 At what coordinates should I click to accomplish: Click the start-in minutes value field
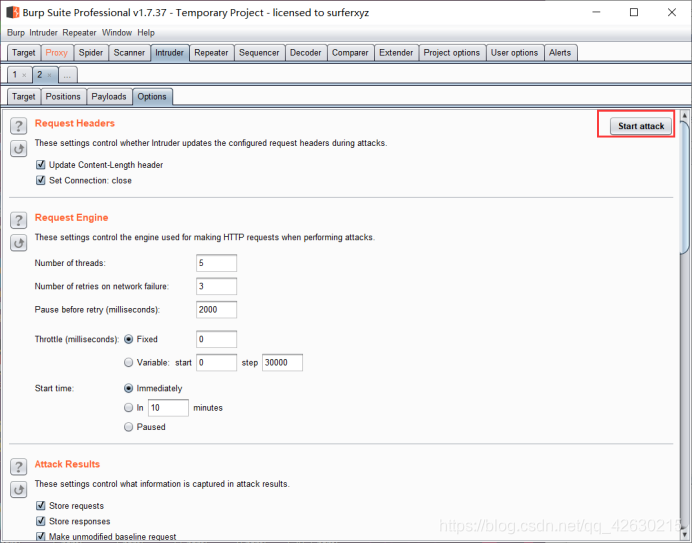coord(168,408)
